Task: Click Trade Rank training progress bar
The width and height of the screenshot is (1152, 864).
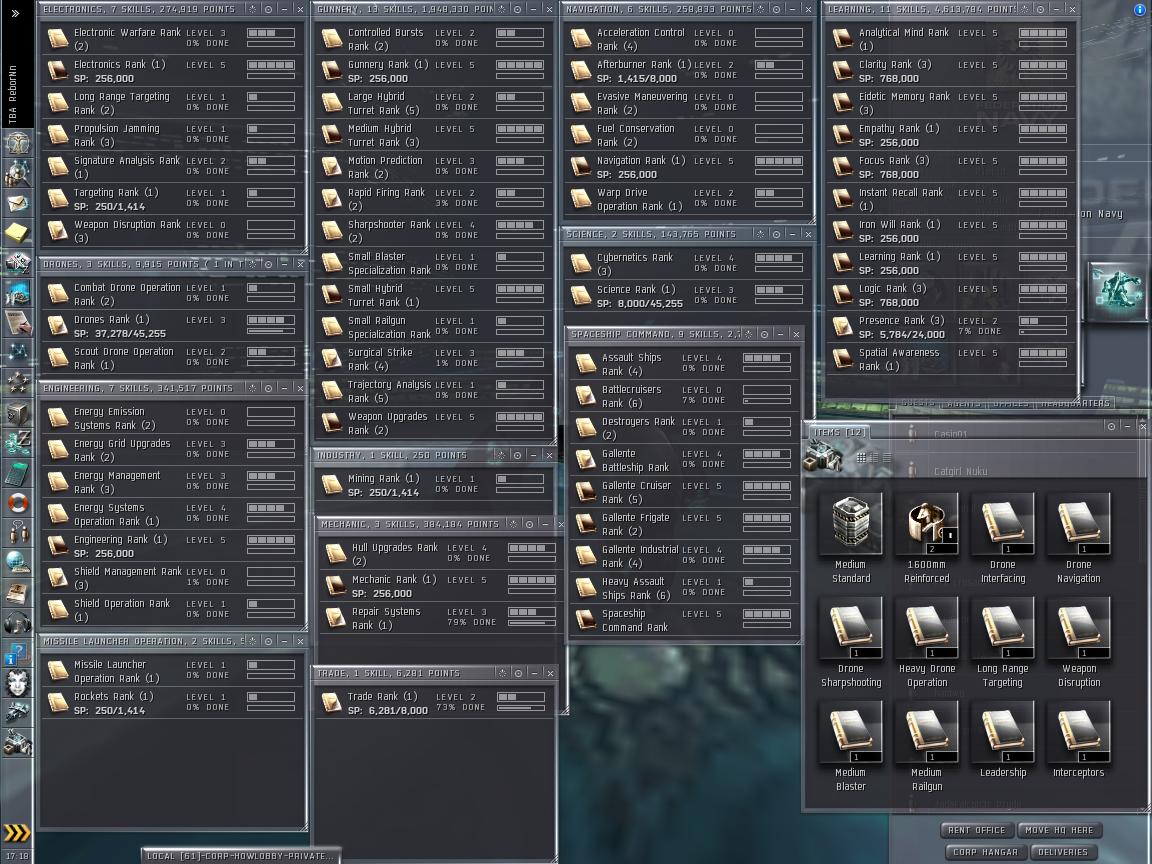Action: coord(521,708)
